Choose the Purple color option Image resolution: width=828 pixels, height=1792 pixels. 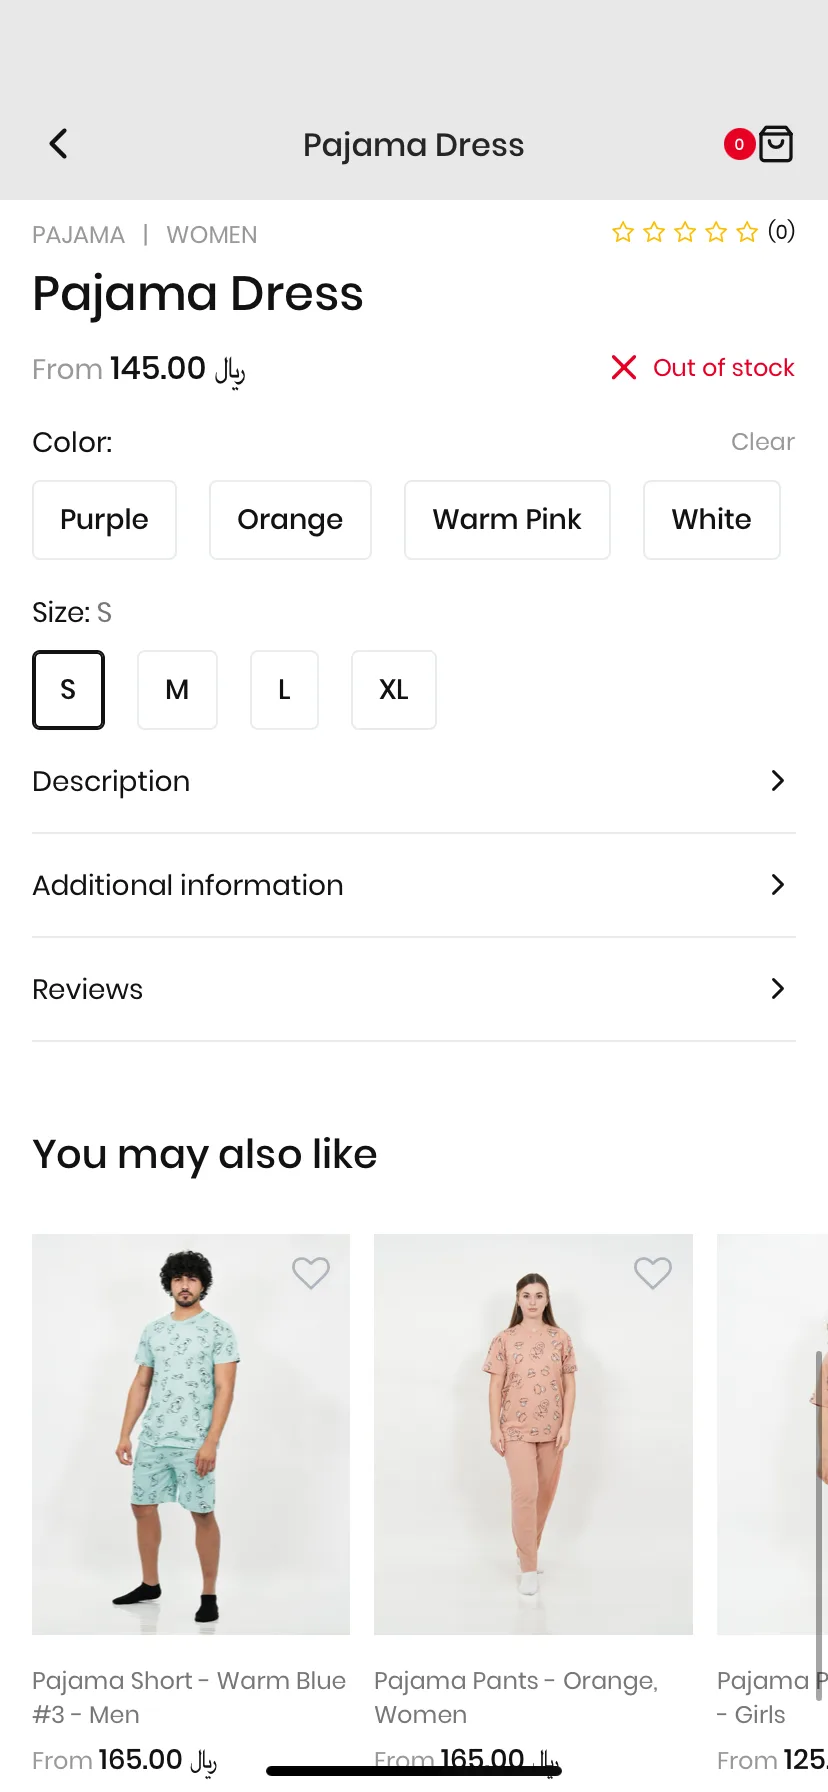[104, 520]
